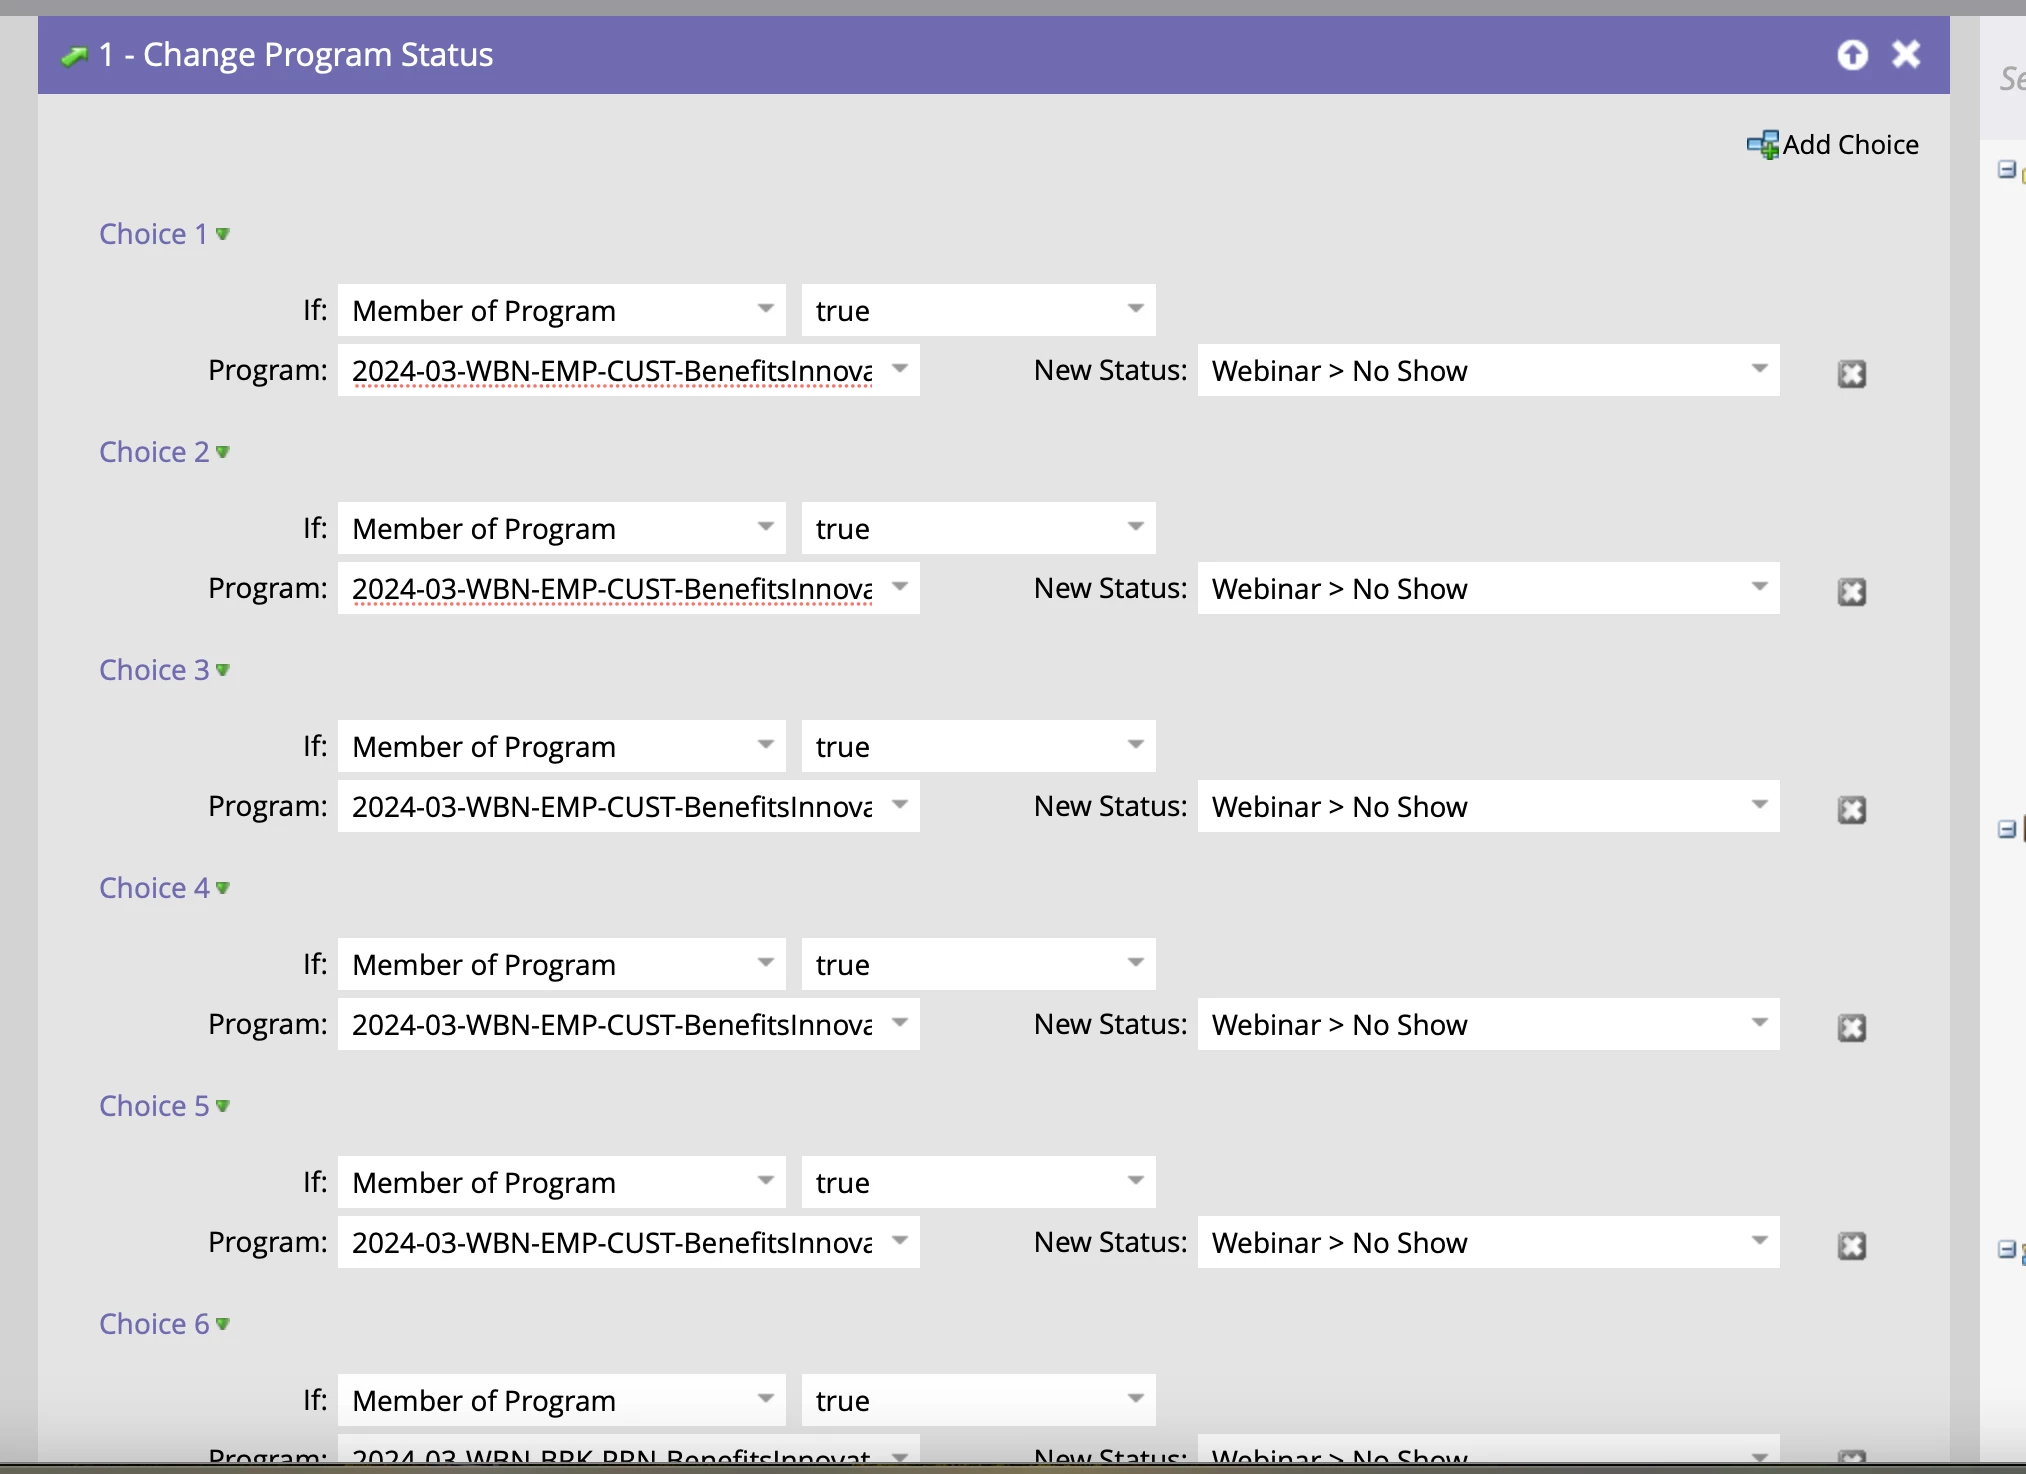Close the Change Program Status step
This screenshot has height=1474, width=2026.
click(1906, 54)
